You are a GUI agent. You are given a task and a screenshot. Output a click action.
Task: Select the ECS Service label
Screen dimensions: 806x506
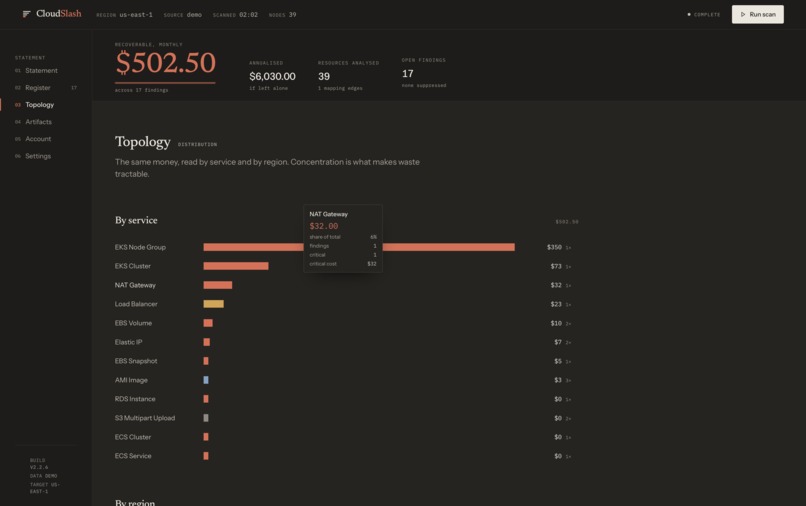coord(133,456)
